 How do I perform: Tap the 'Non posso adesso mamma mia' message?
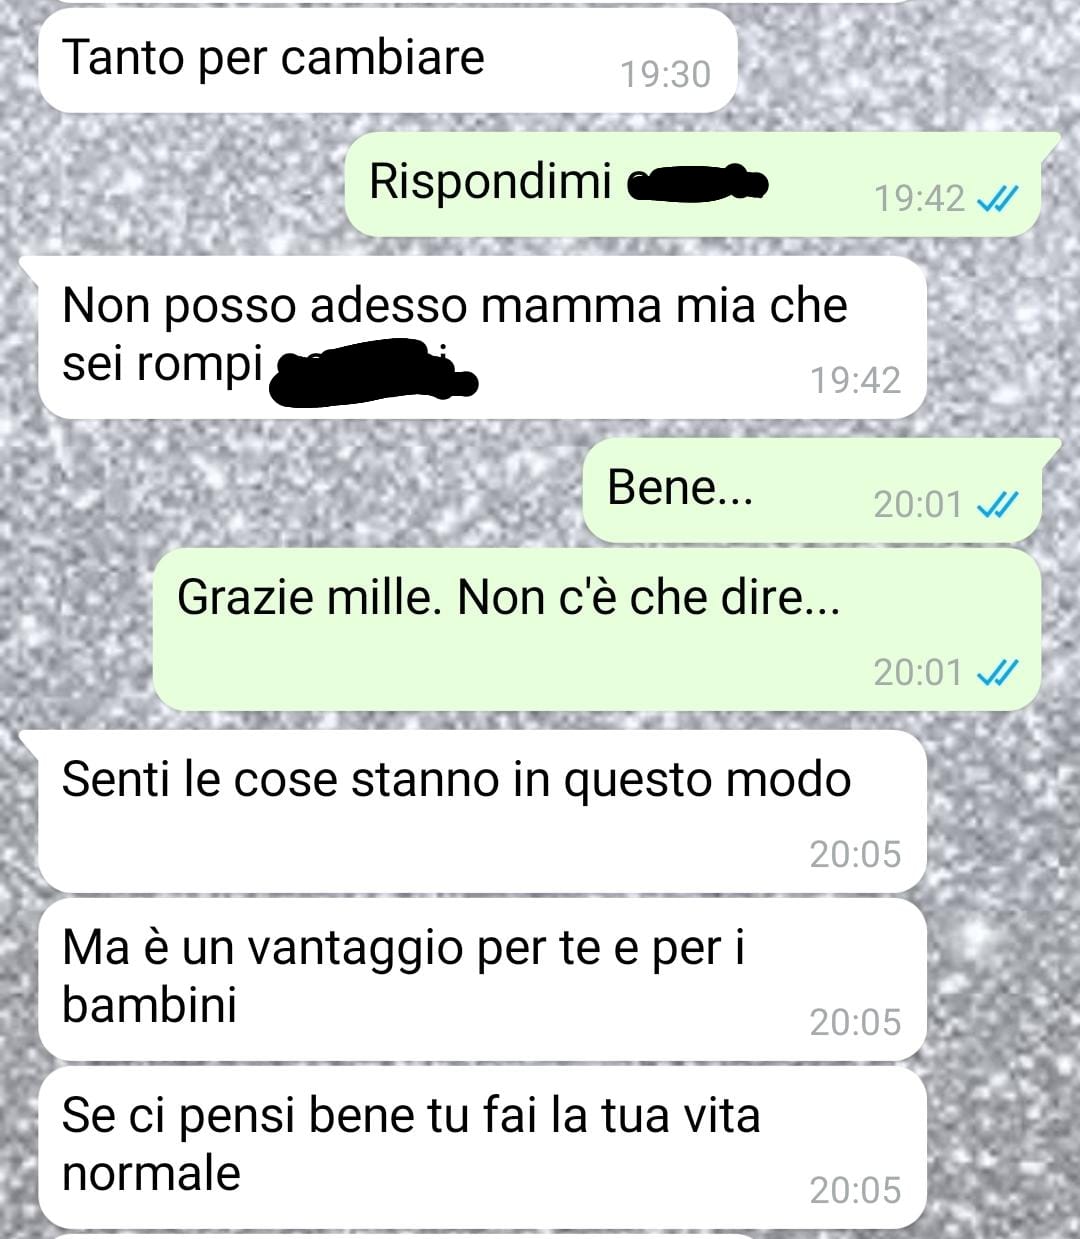click(x=482, y=338)
